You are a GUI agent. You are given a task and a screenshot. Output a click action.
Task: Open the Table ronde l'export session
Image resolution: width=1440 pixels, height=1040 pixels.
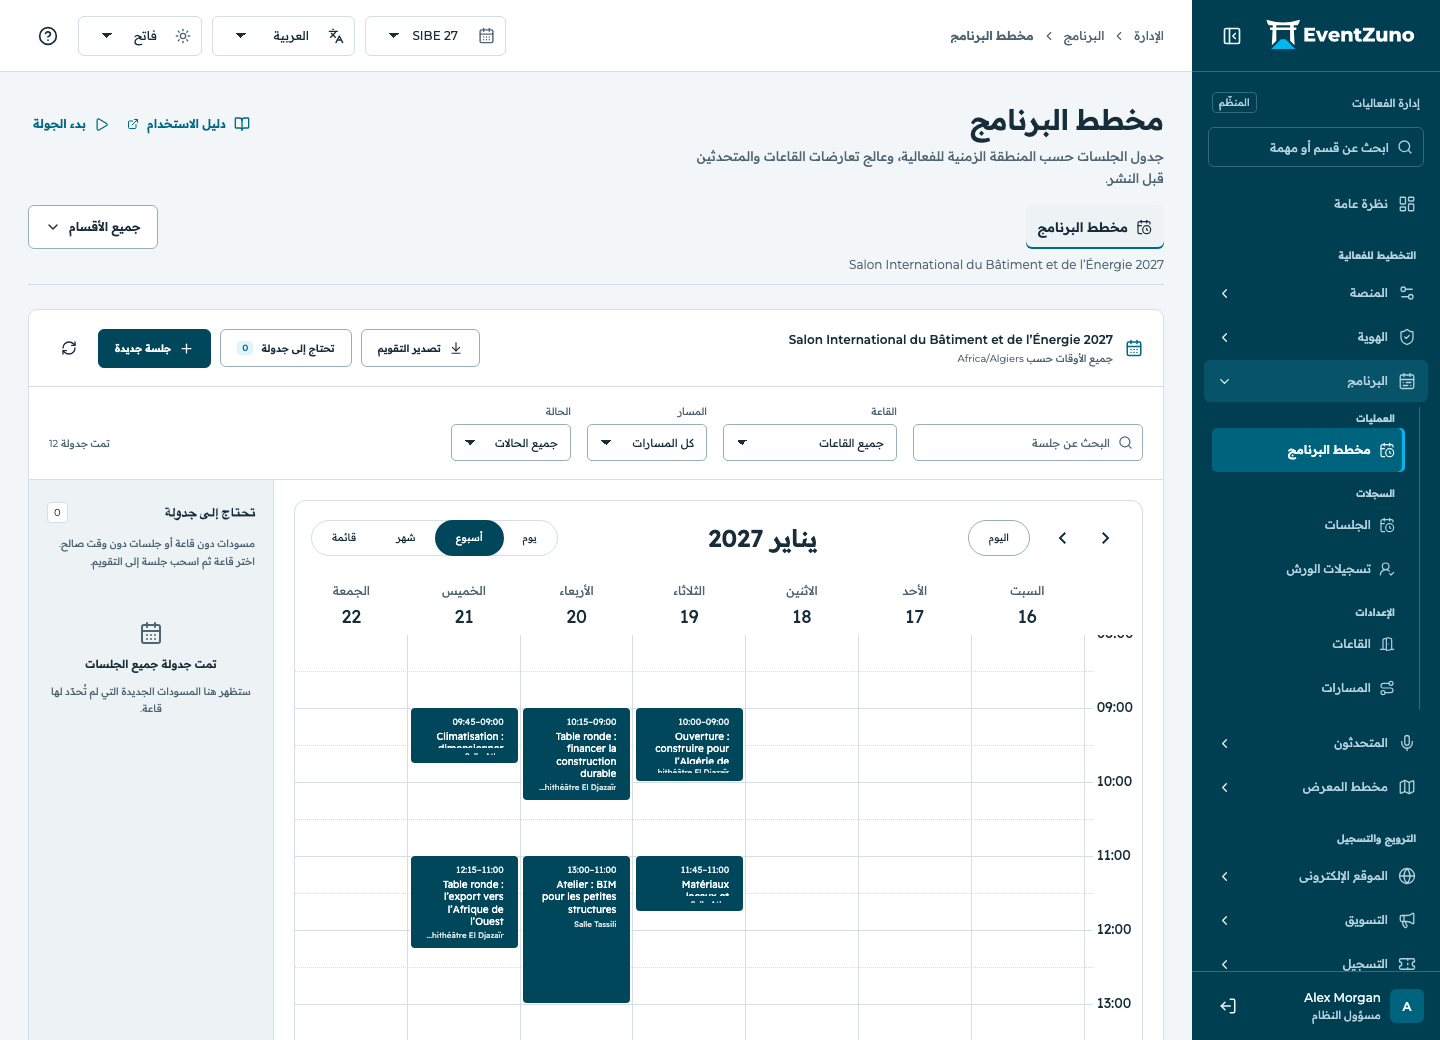pyautogui.click(x=464, y=901)
